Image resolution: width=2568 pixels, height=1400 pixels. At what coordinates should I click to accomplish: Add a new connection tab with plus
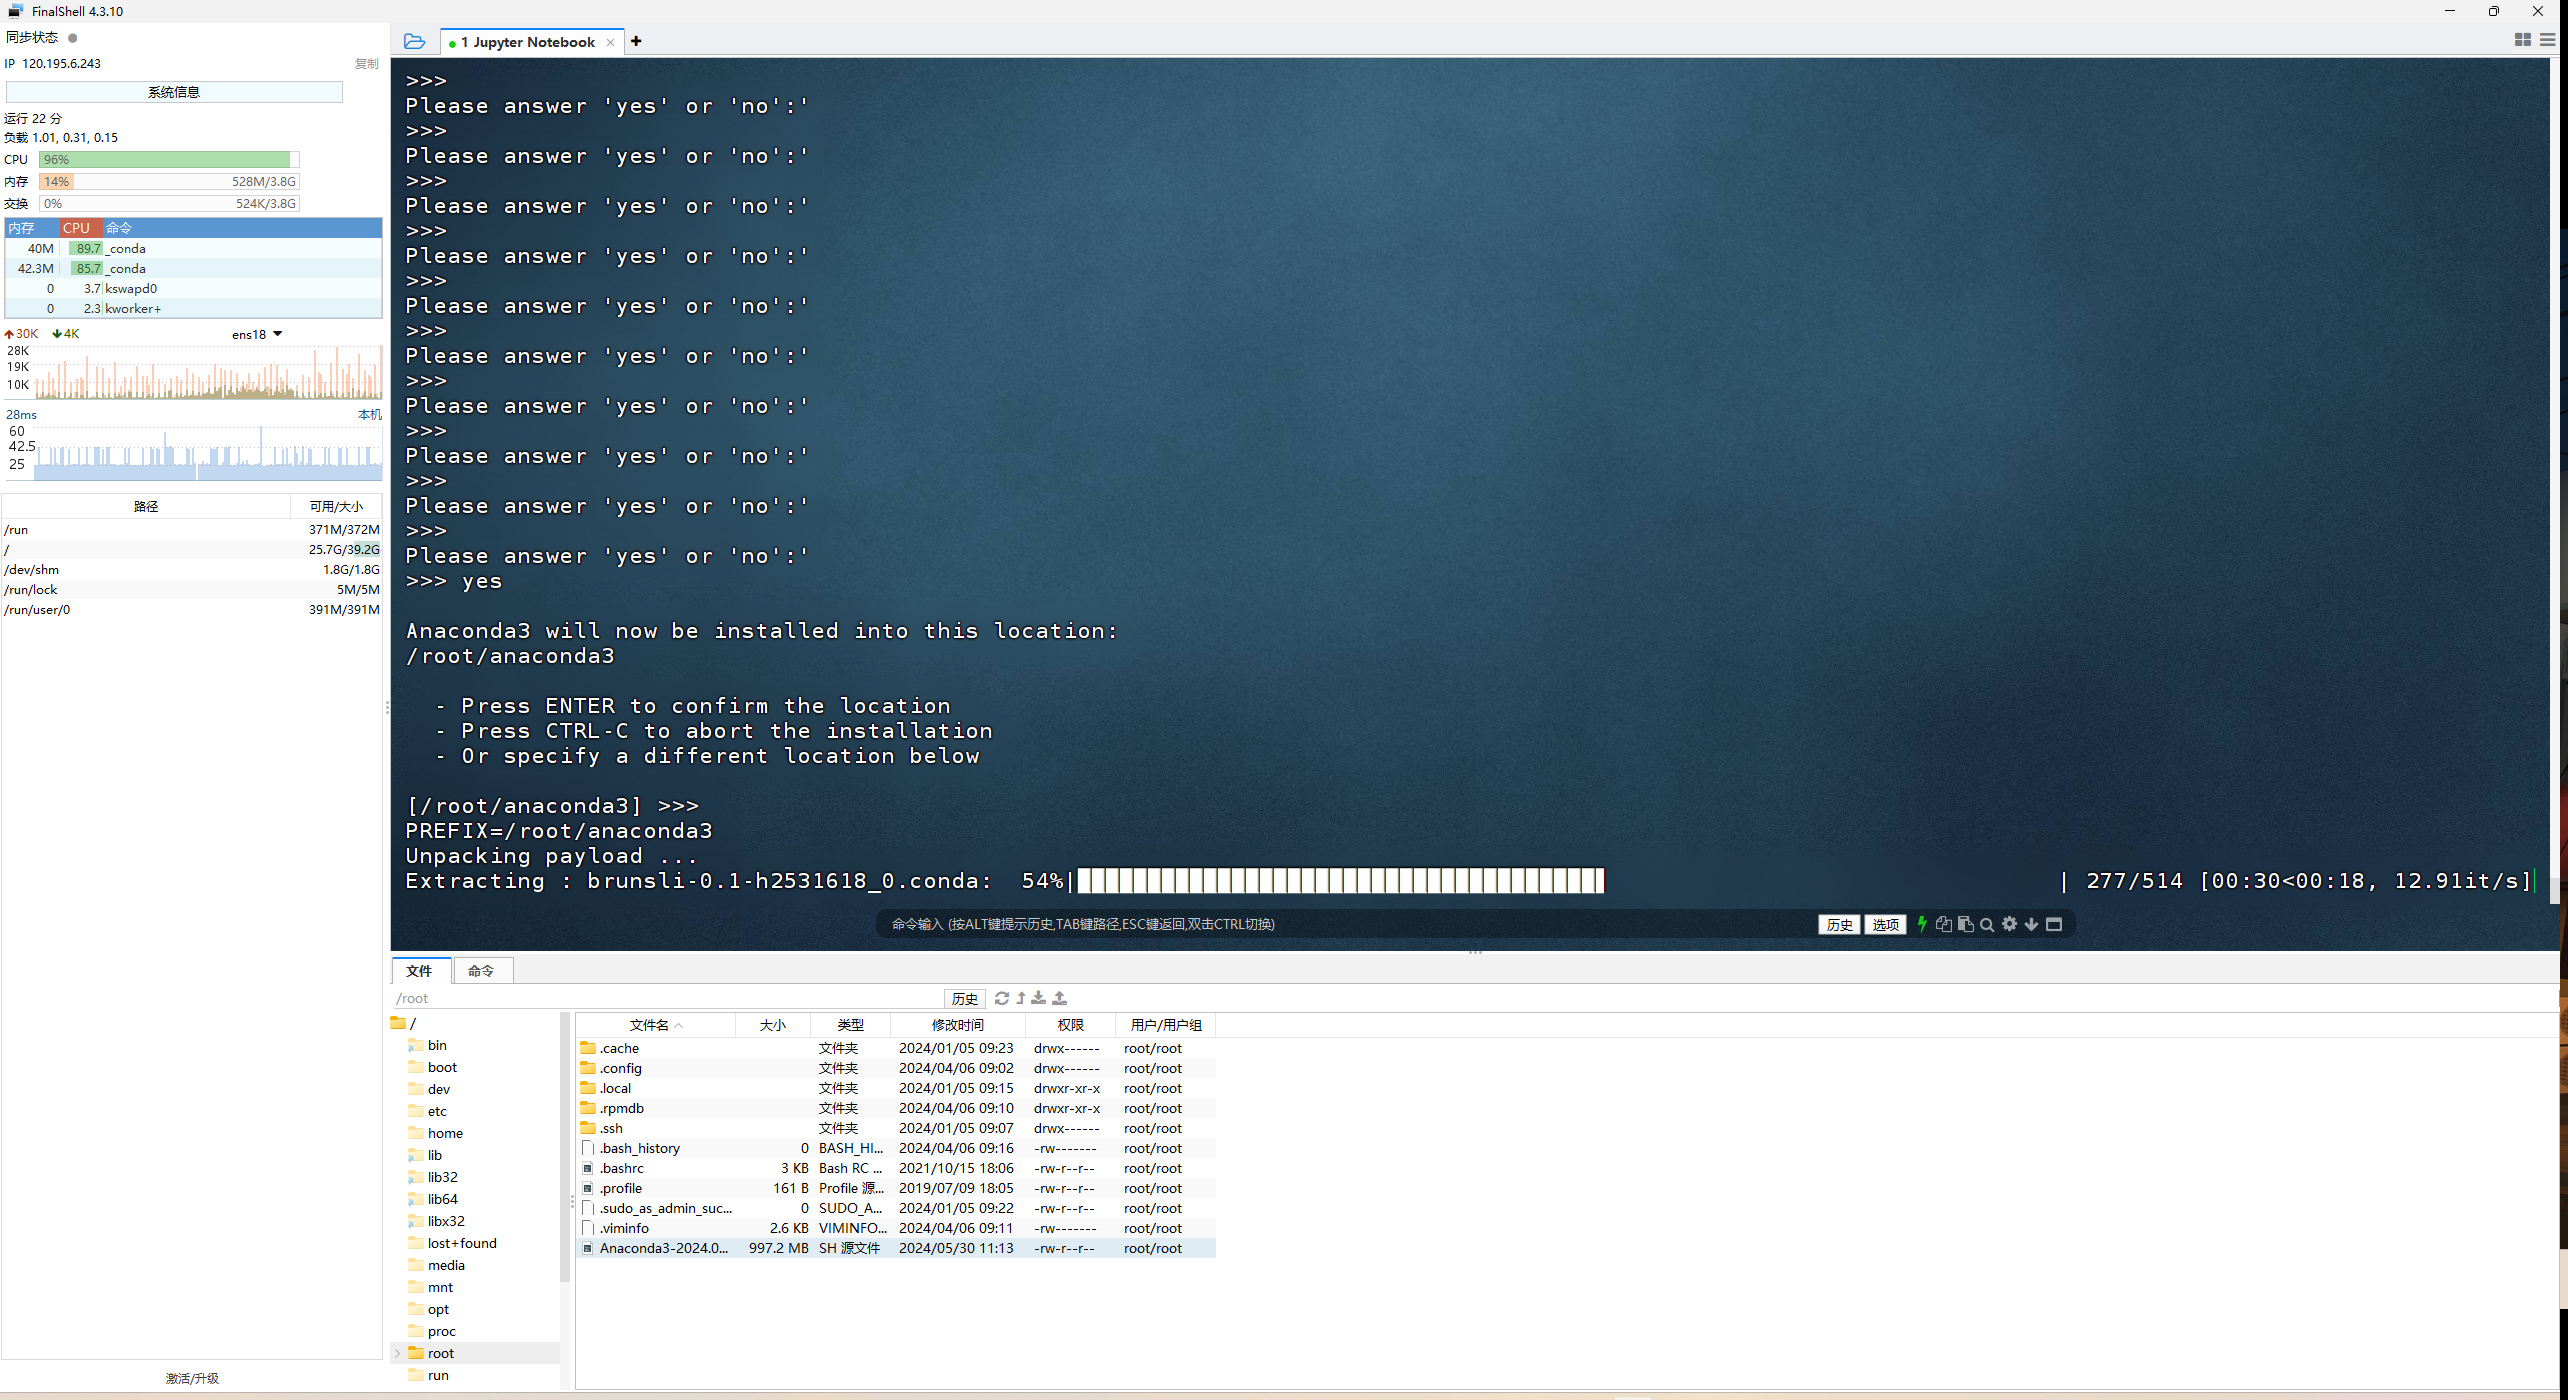(x=636, y=41)
